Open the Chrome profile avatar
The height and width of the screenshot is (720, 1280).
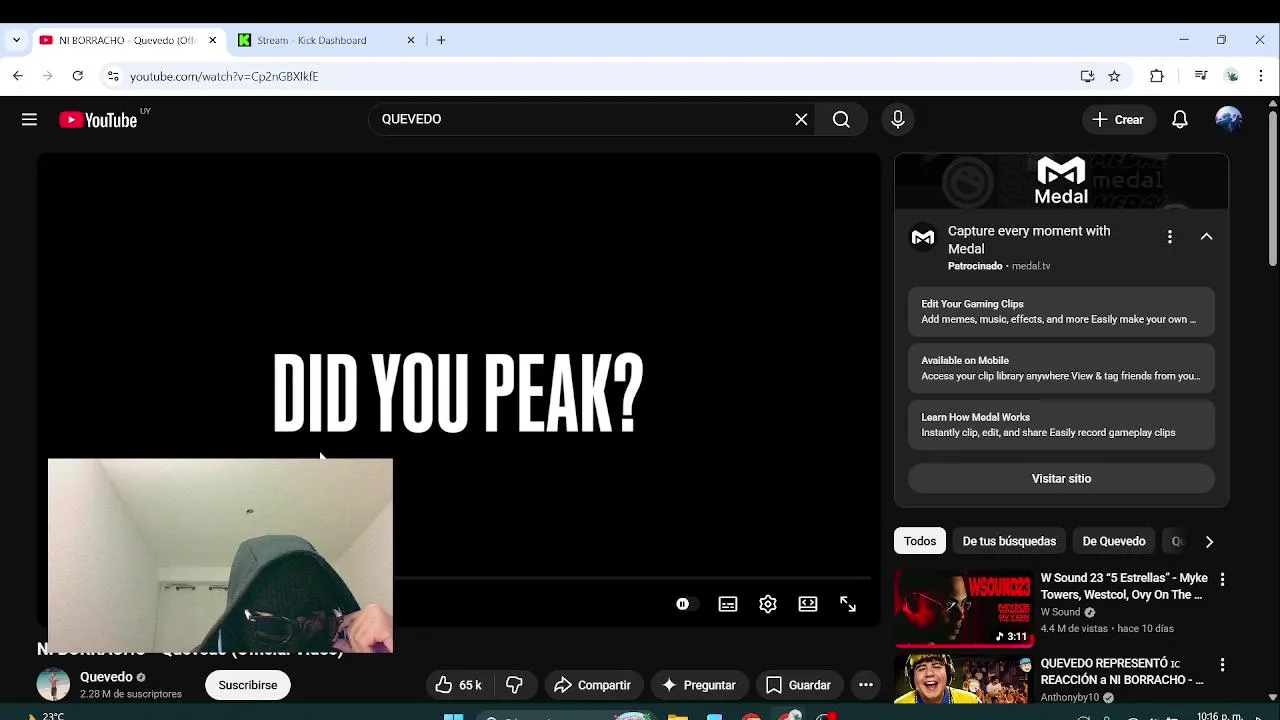[1232, 76]
